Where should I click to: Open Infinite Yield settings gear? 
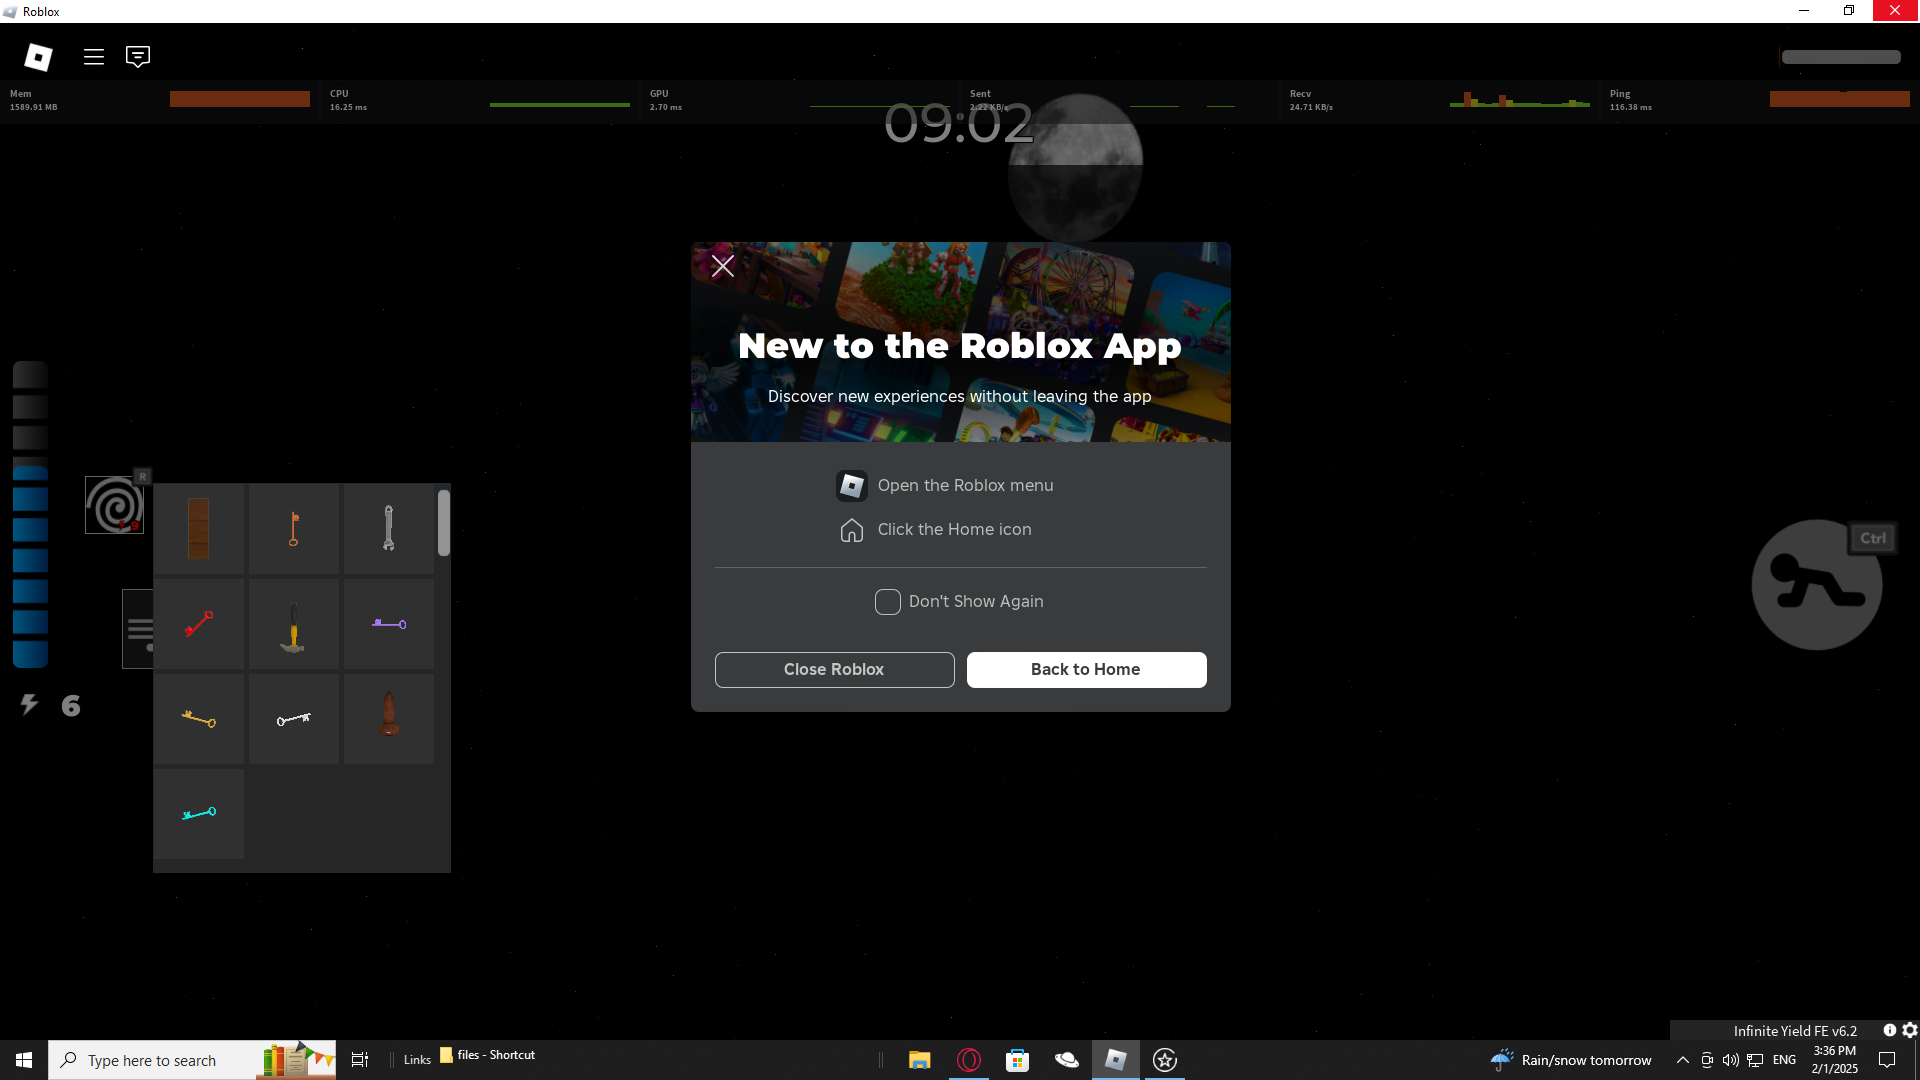coord(1909,1030)
